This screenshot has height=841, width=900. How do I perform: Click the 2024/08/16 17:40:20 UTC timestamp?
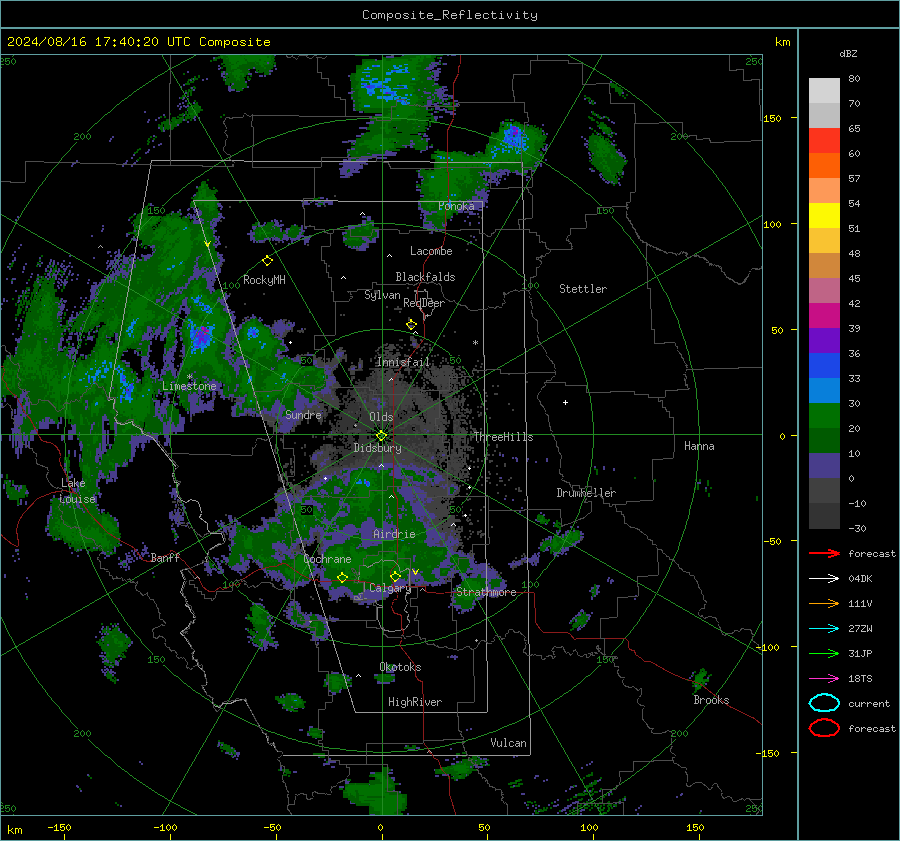tap(138, 42)
